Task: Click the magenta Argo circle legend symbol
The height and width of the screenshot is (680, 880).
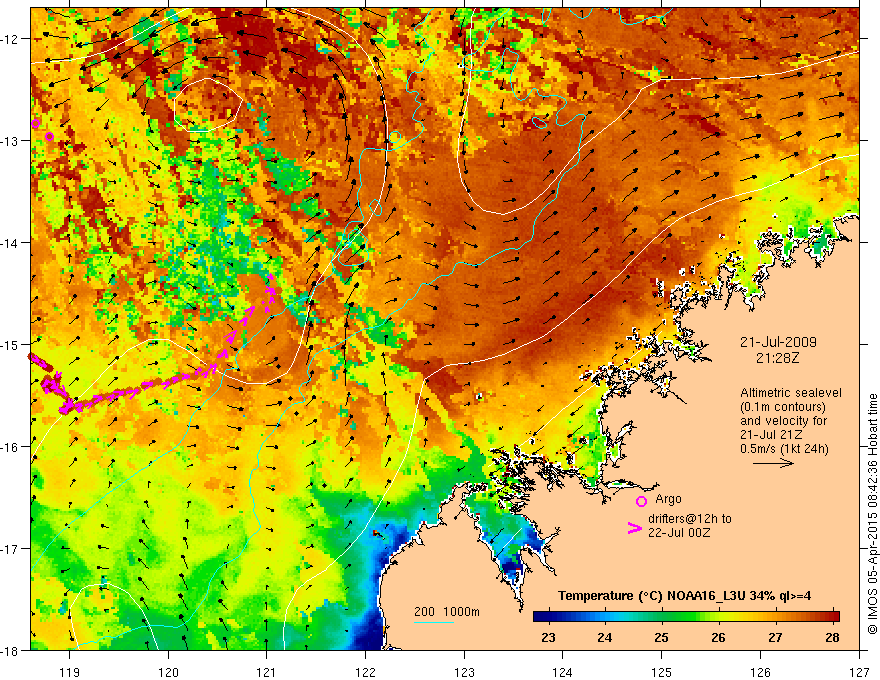Action: click(x=641, y=501)
